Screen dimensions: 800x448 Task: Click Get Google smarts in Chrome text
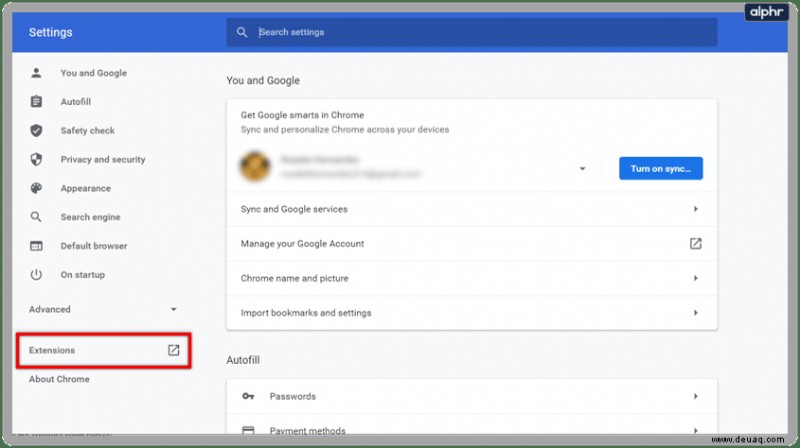coord(303,115)
